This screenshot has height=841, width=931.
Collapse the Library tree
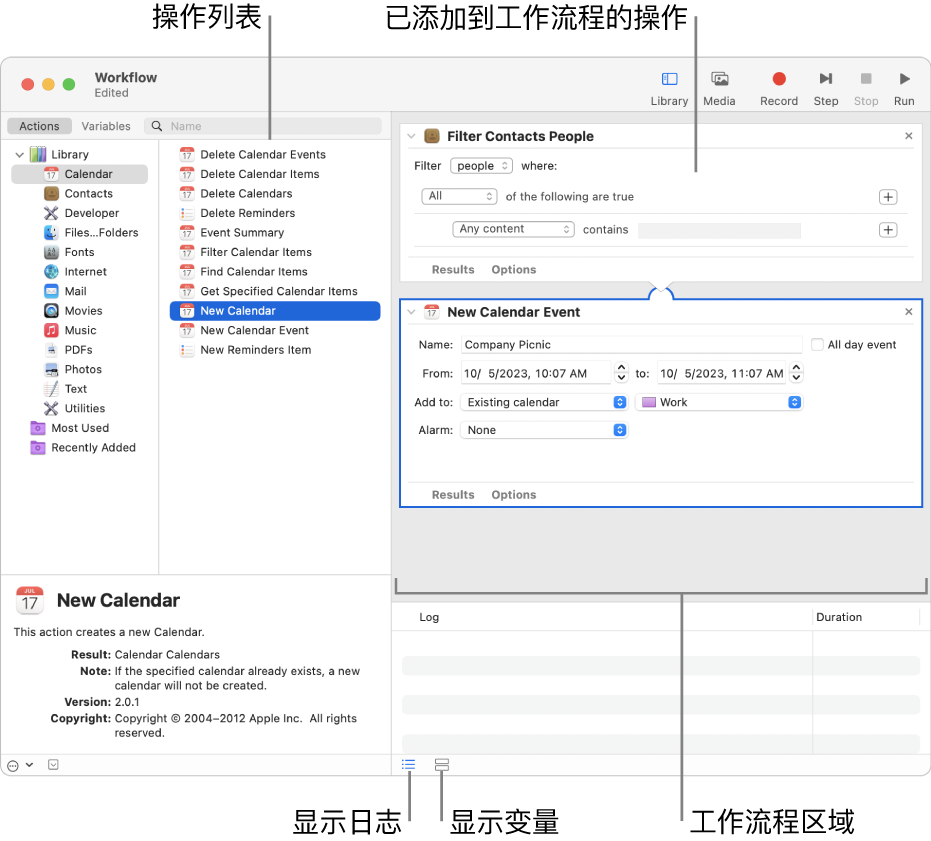[x=19, y=155]
